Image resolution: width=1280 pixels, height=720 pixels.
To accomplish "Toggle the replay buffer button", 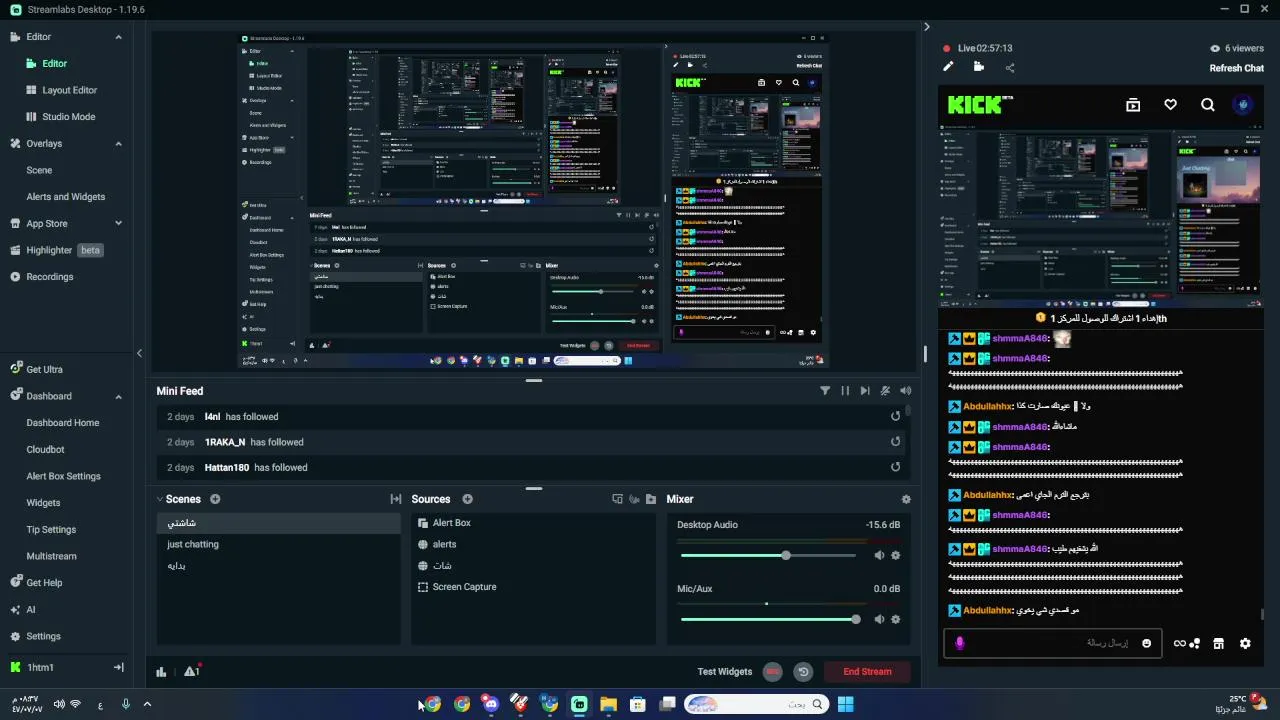I will pos(802,672).
